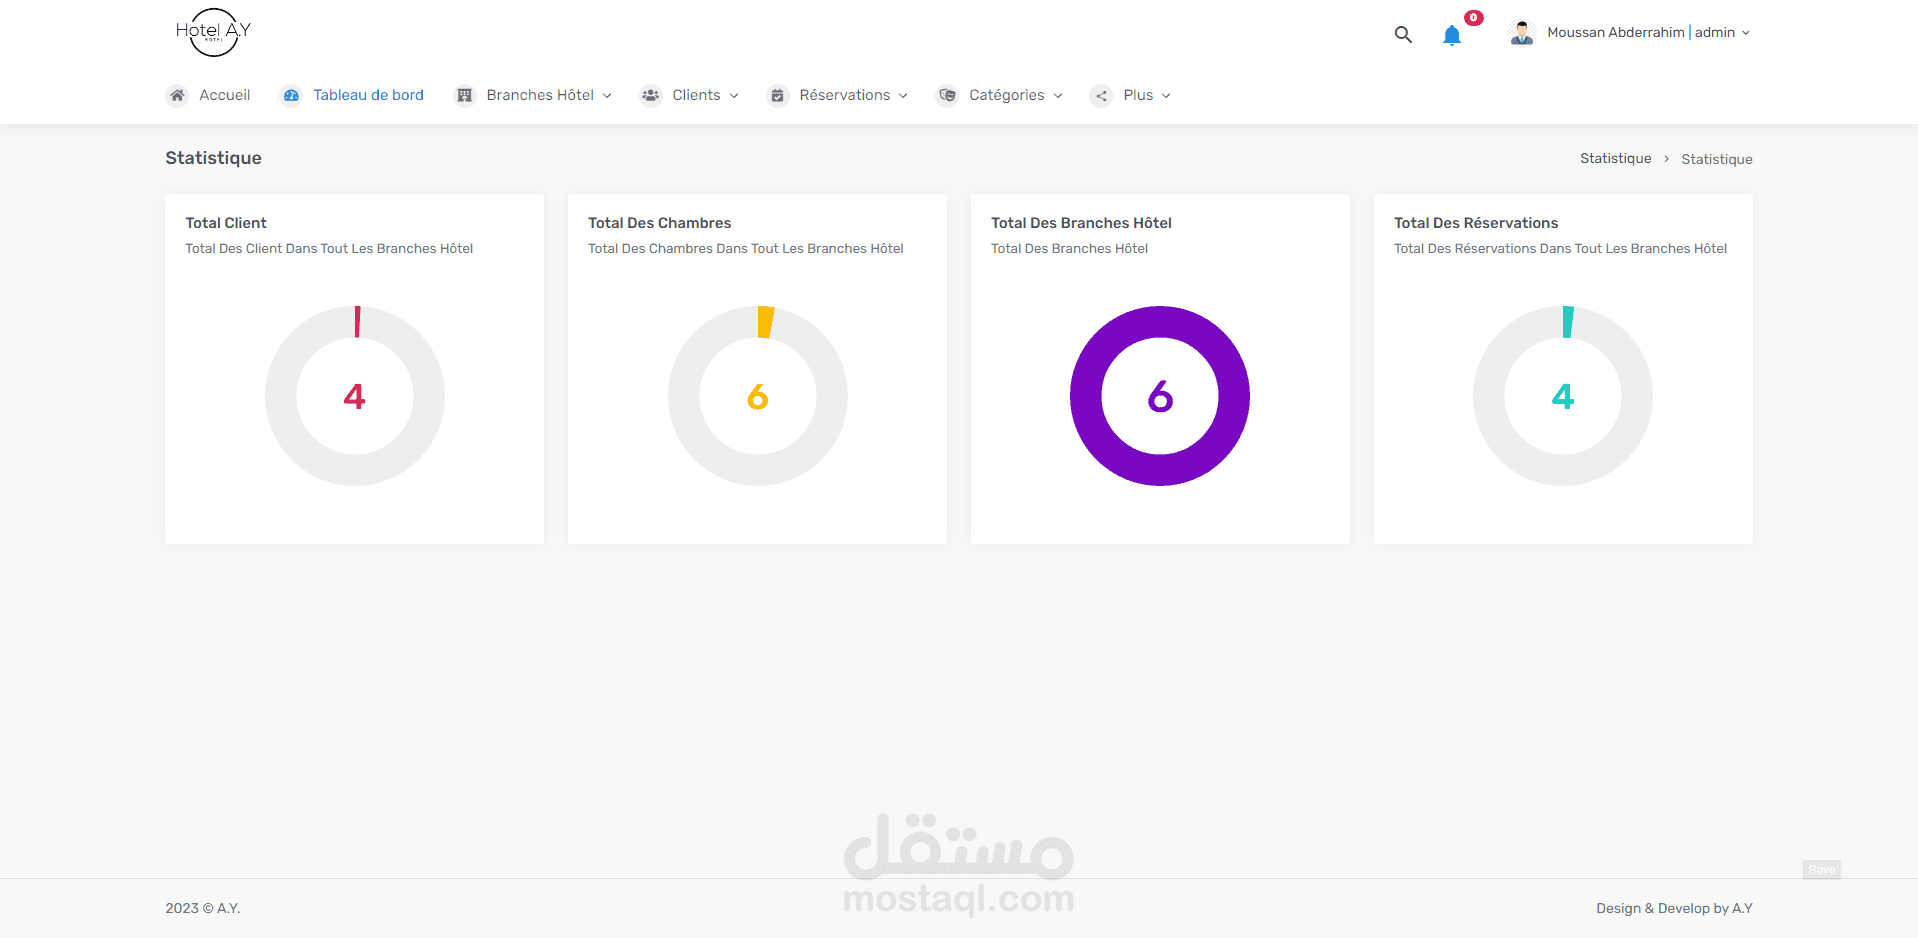Image resolution: width=1918 pixels, height=938 pixels.
Task: Open the search magnifier icon
Action: click(1403, 34)
